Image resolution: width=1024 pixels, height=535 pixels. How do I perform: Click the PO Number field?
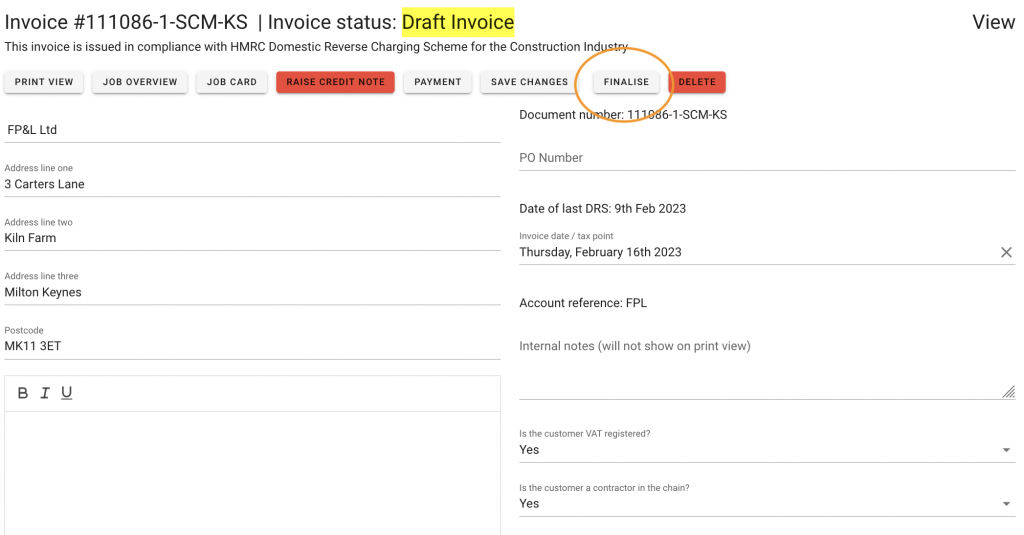click(x=766, y=158)
